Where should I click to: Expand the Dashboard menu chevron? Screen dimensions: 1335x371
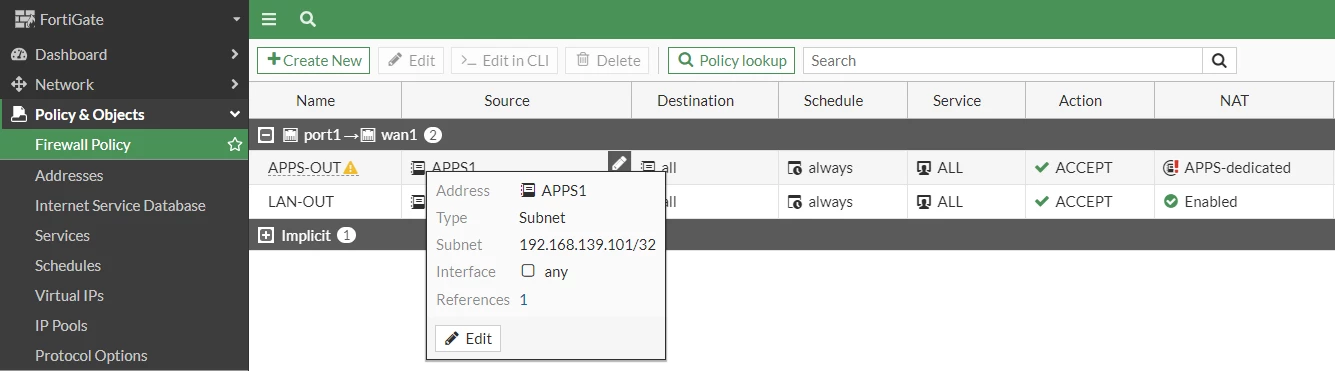(234, 54)
